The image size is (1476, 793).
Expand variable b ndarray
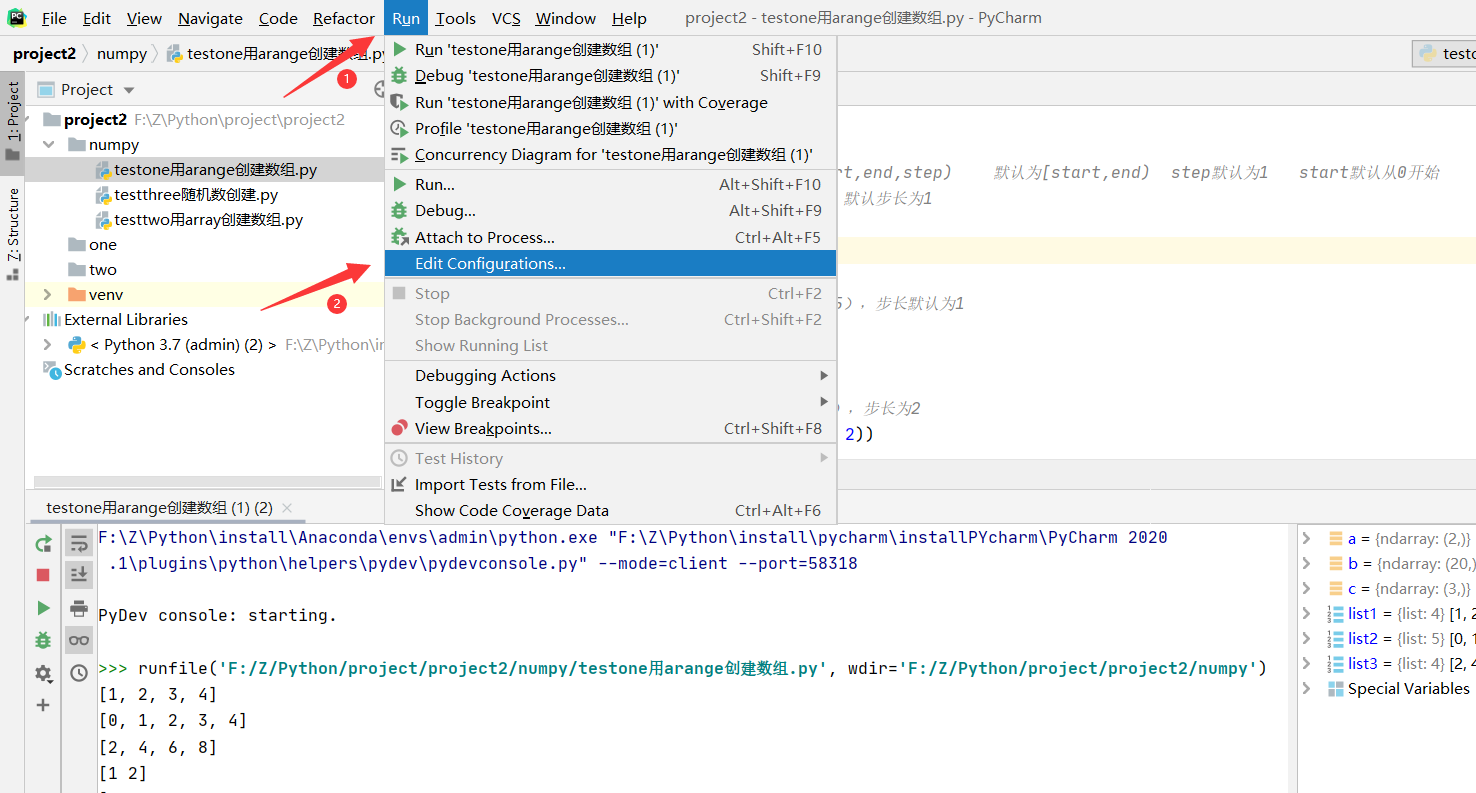pos(1306,563)
